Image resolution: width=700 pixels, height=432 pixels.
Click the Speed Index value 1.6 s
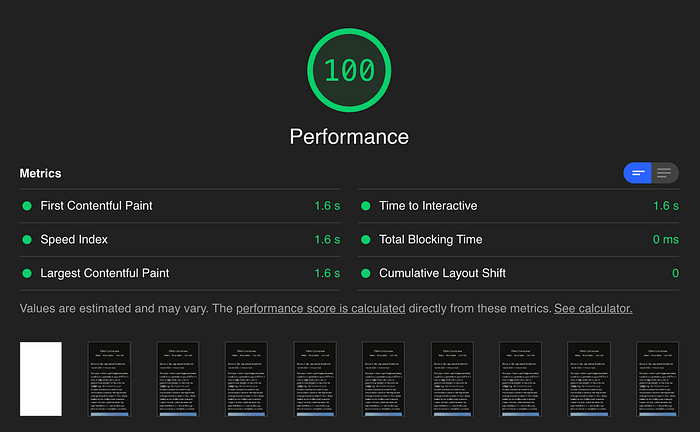(327, 240)
